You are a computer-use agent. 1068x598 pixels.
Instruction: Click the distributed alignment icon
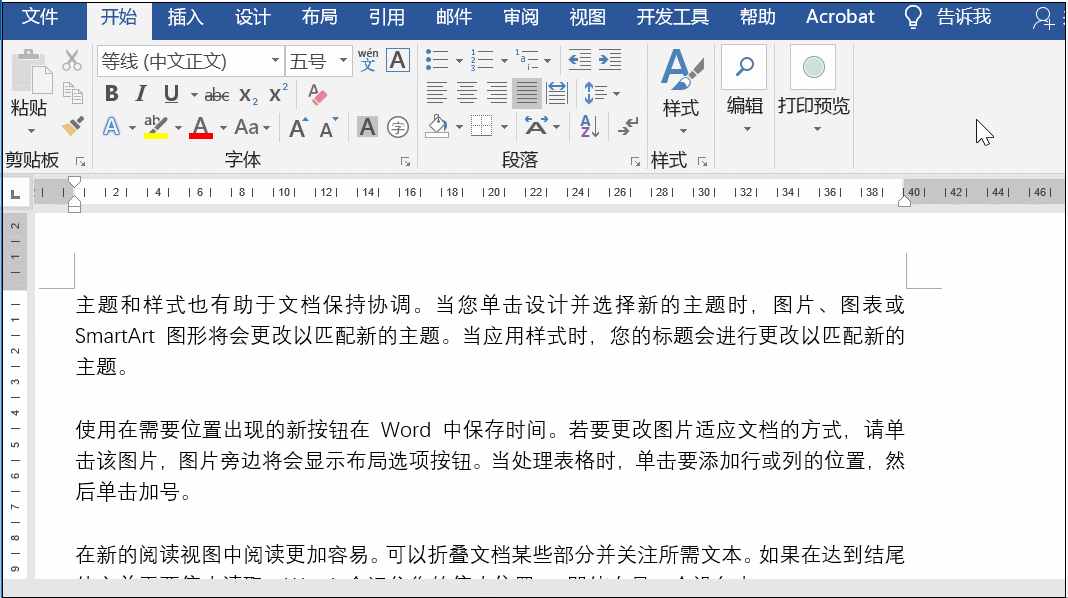coord(556,93)
